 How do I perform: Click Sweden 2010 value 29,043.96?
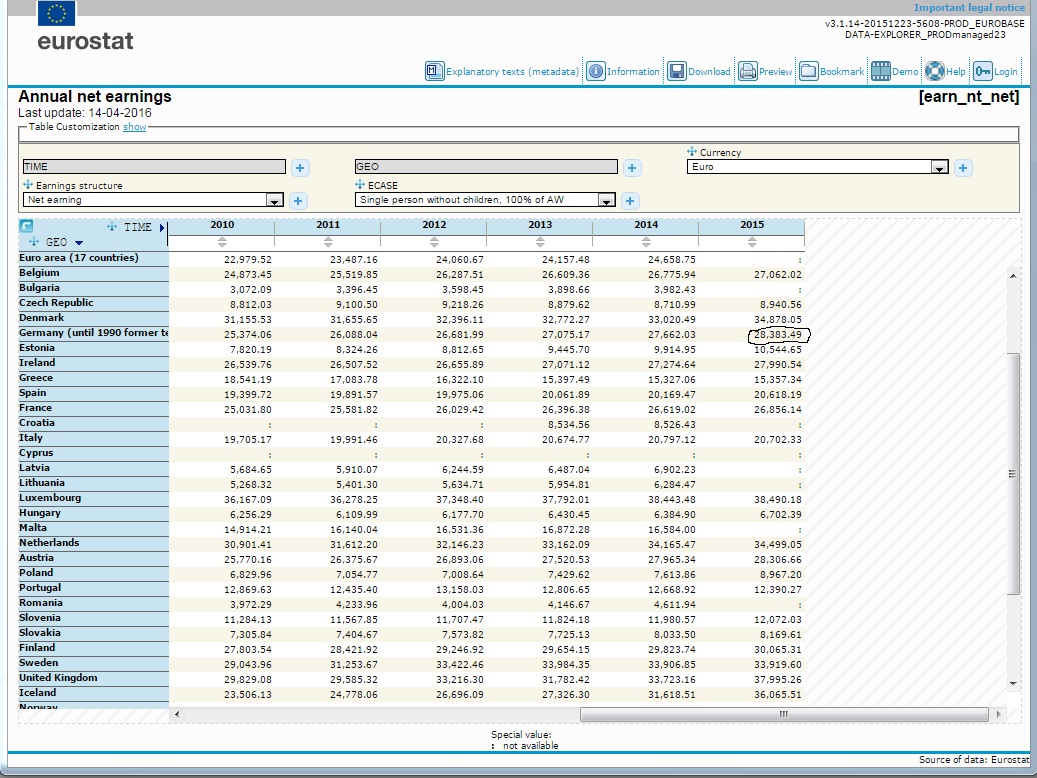[247, 664]
